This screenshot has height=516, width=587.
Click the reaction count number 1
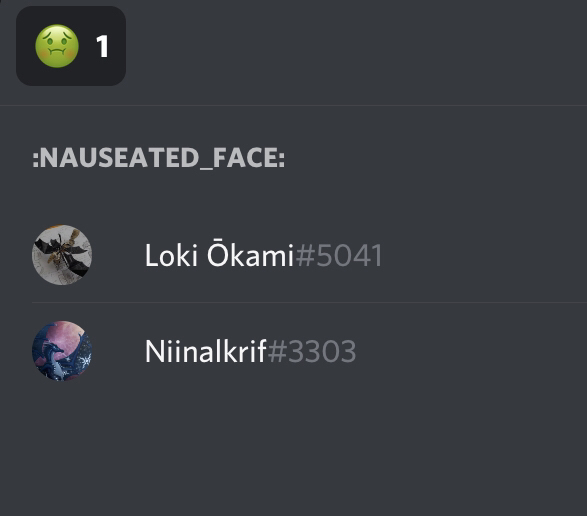pos(102,46)
